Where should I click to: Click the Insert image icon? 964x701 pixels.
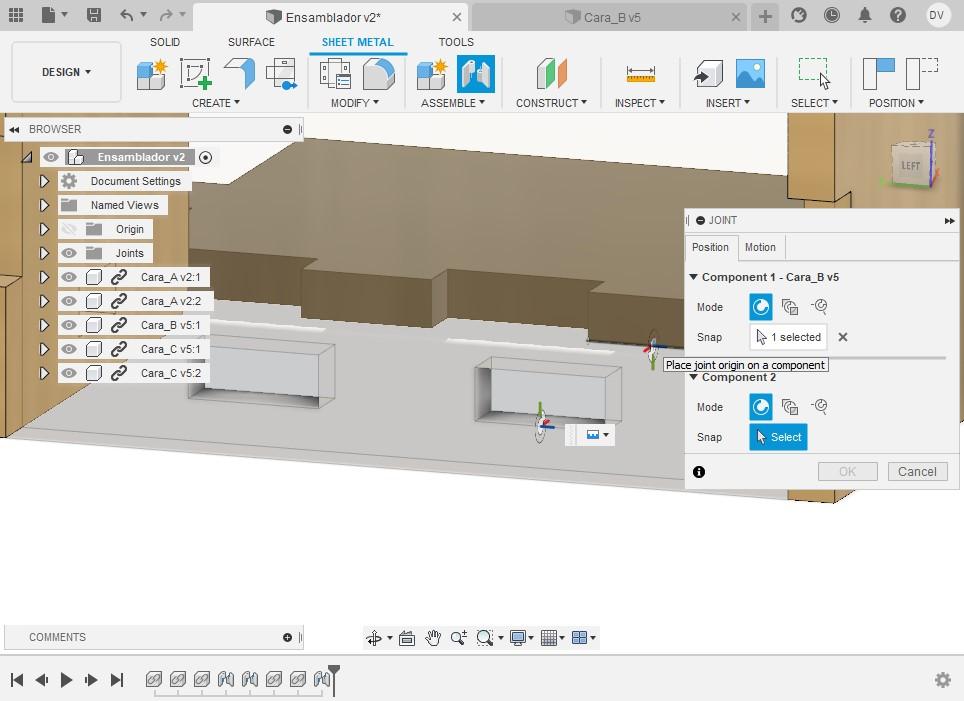click(x=751, y=74)
